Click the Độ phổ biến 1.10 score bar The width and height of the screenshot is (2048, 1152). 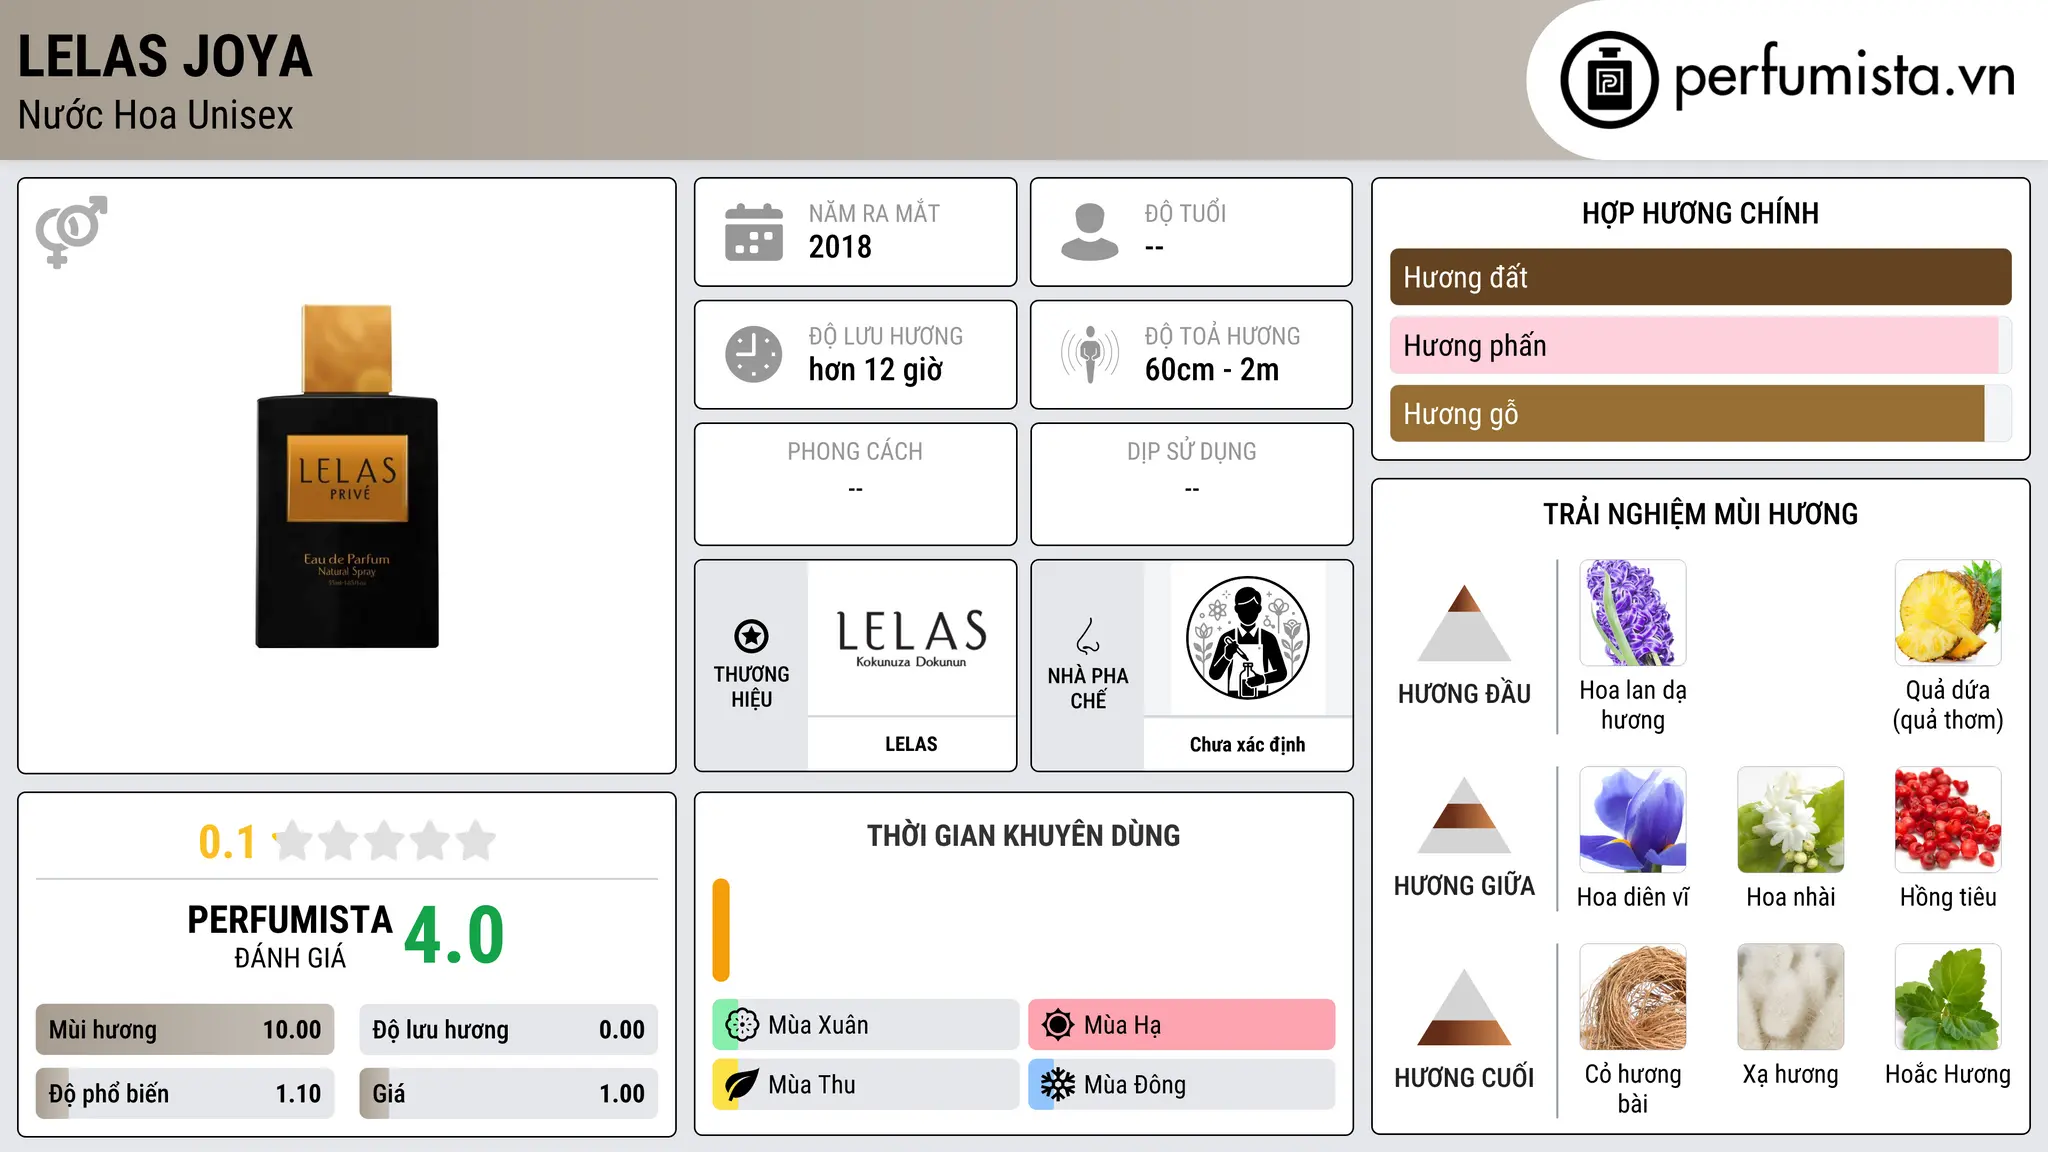click(185, 1094)
